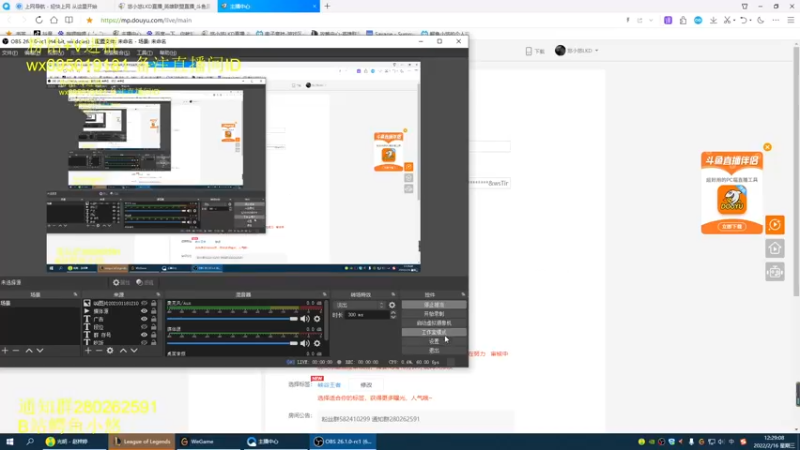Screen dimensions: 800x450
Task: Open 麦克风/Aux audio settings gear in mixer
Action: click(317, 319)
